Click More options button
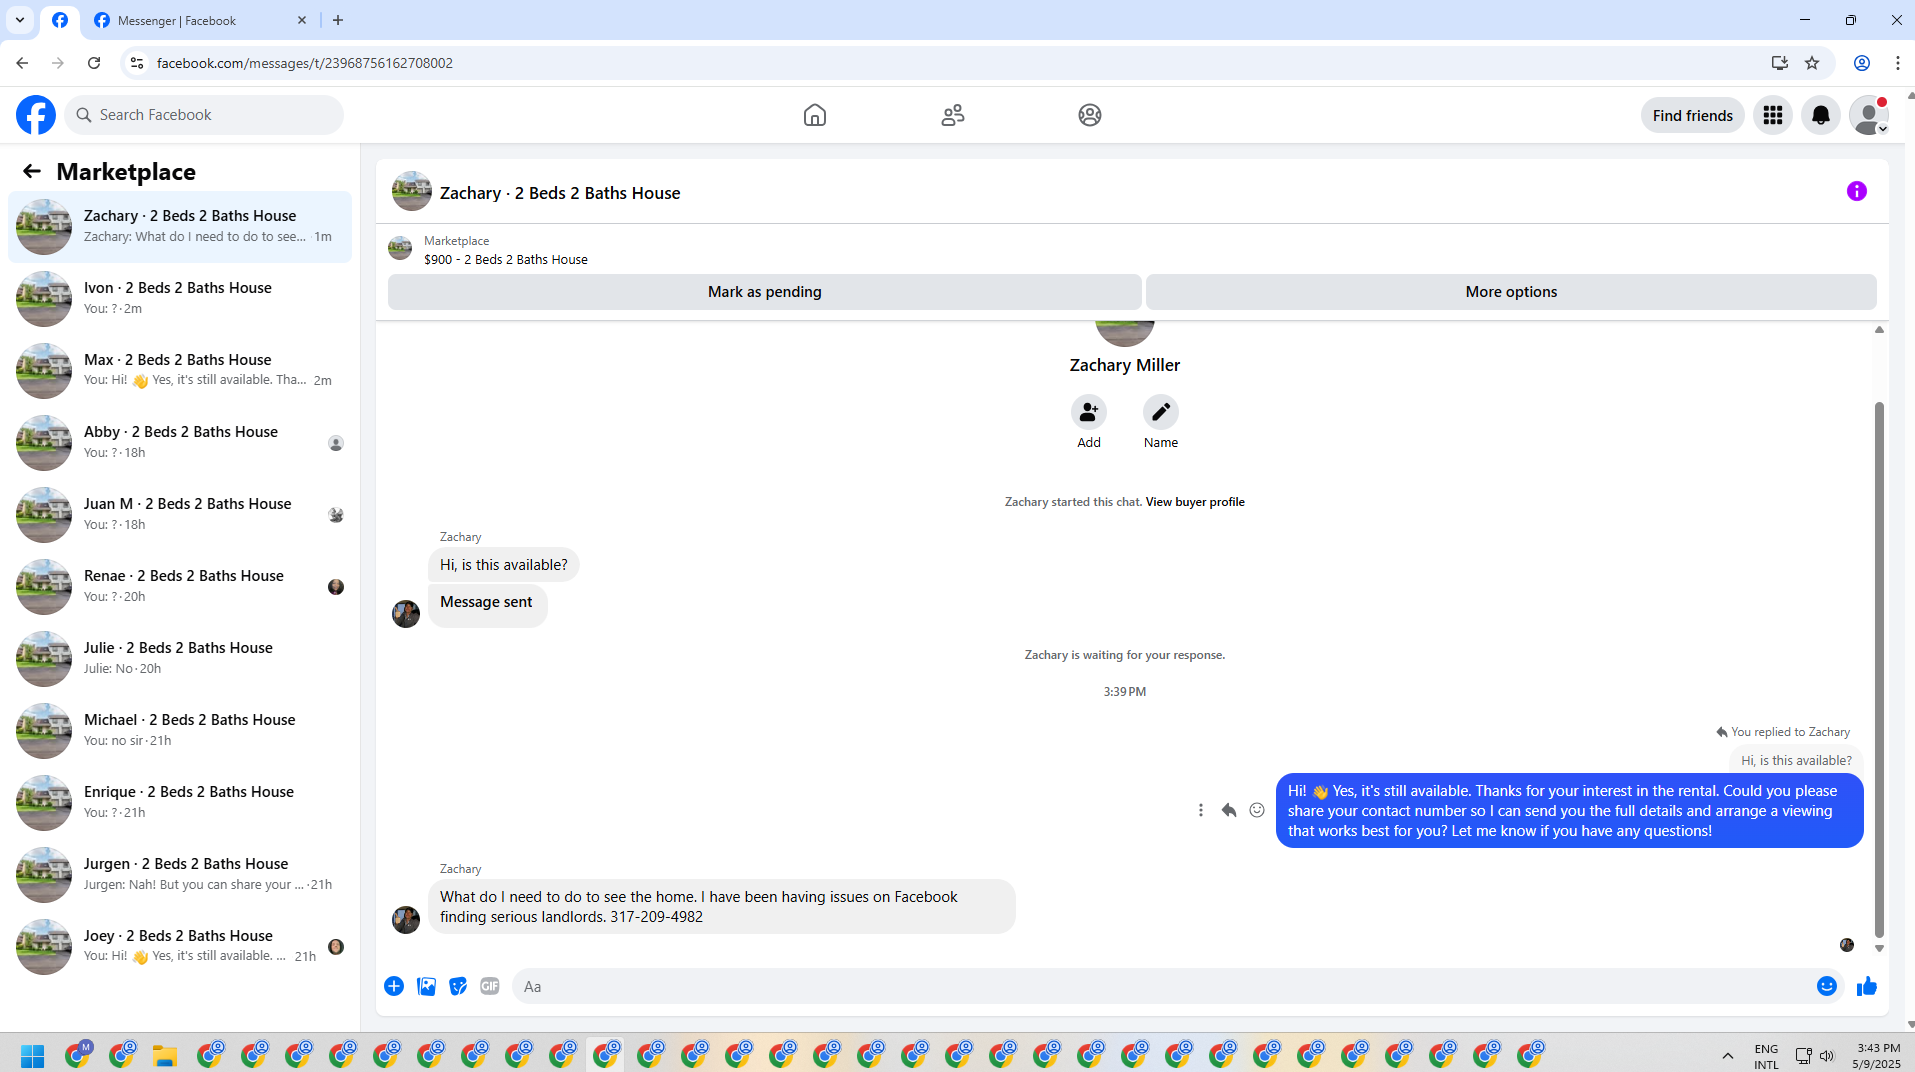 coord(1511,292)
